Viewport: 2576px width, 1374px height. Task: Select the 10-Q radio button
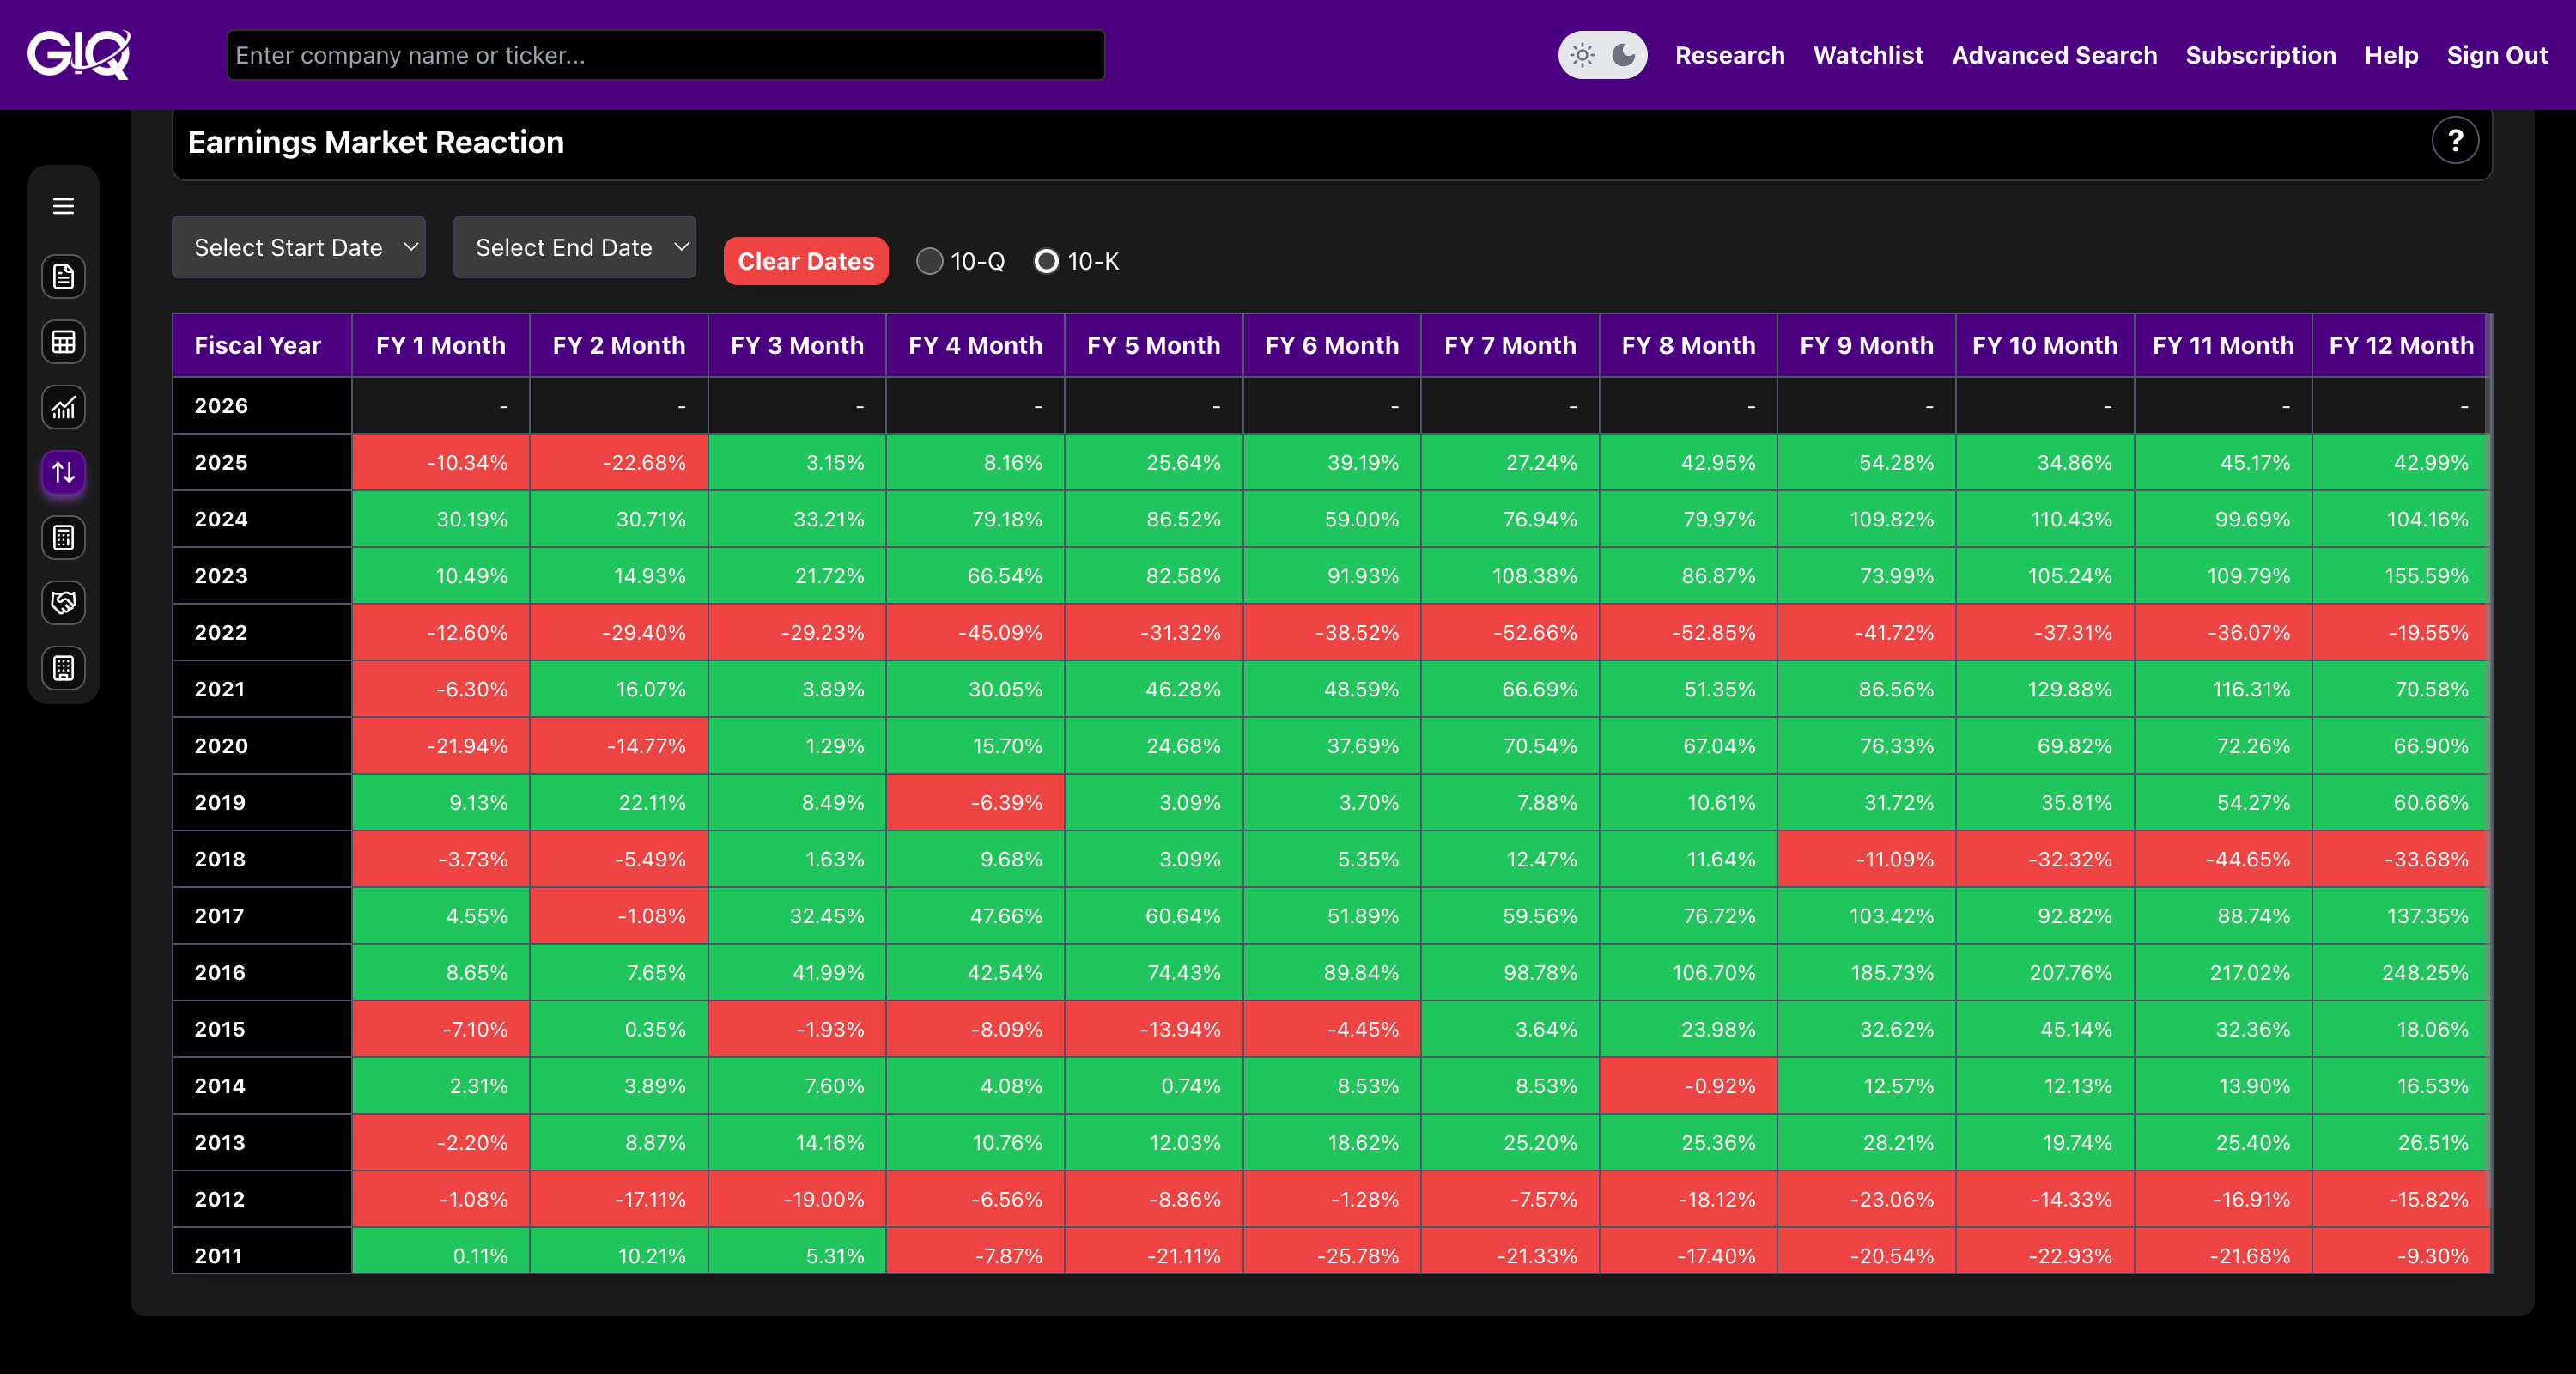pyautogui.click(x=929, y=261)
